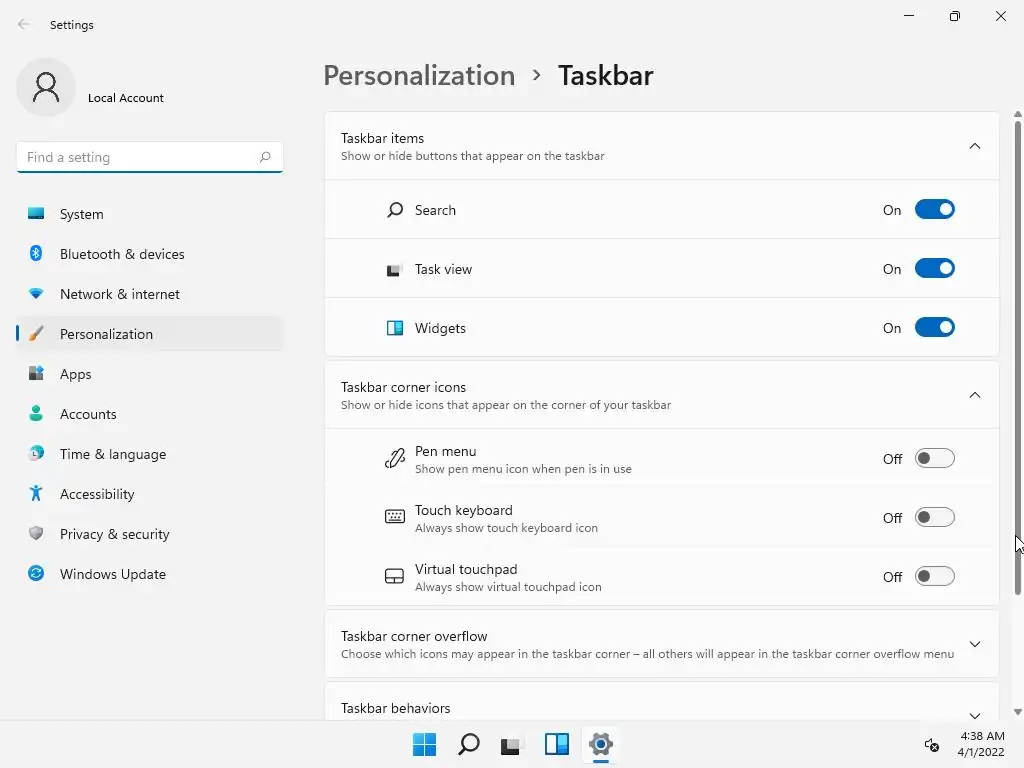
Task: Click the Personalization breadcrumb link
Action: pos(419,76)
